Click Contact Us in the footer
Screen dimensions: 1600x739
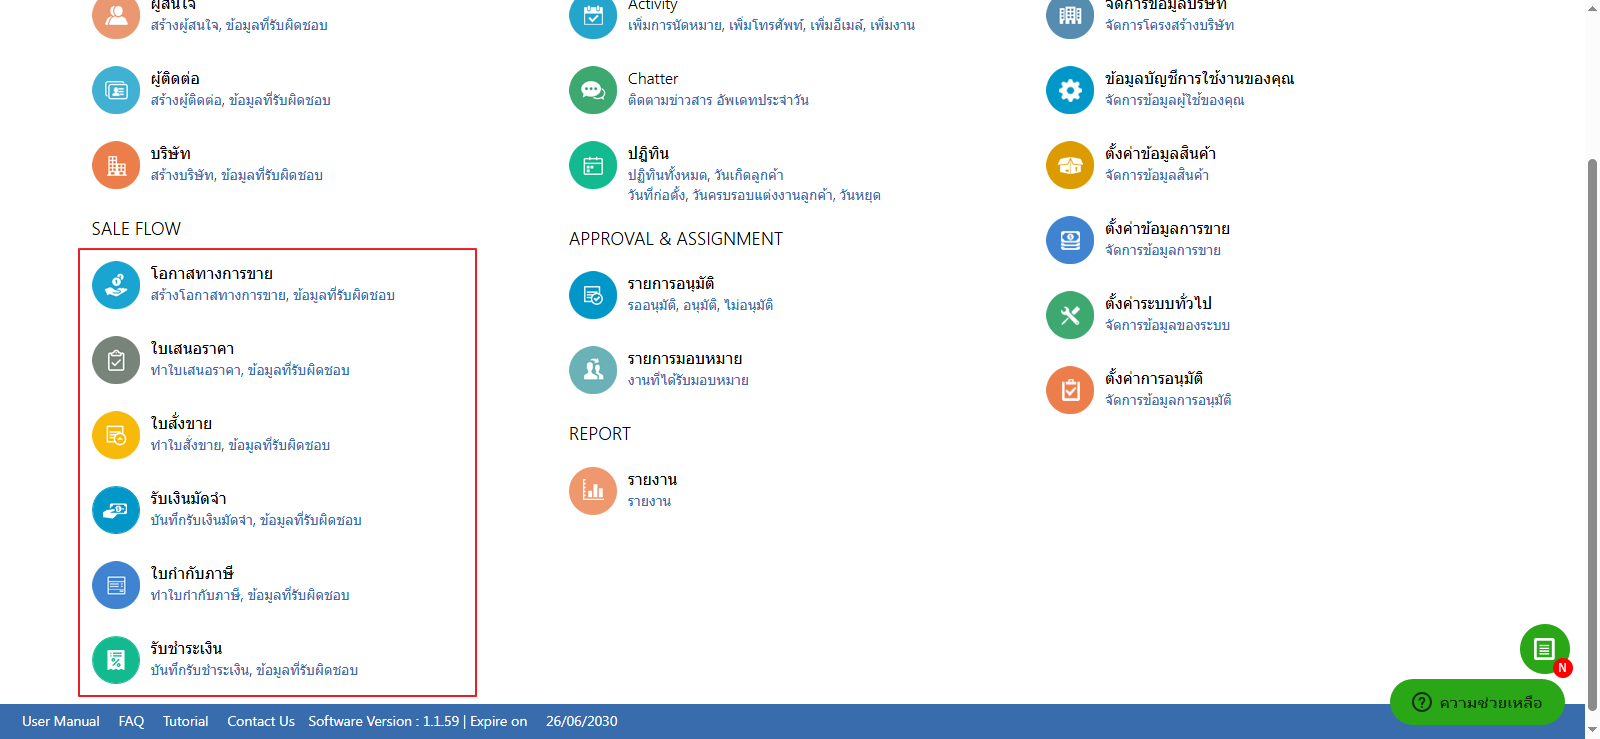point(261,721)
